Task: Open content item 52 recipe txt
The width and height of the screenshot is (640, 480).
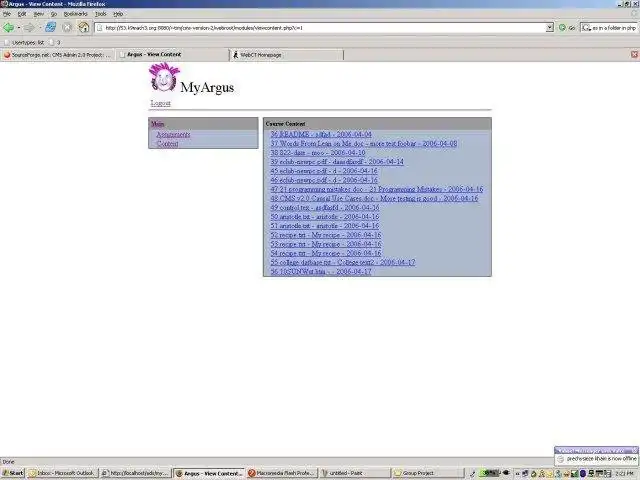Action: tap(326, 235)
